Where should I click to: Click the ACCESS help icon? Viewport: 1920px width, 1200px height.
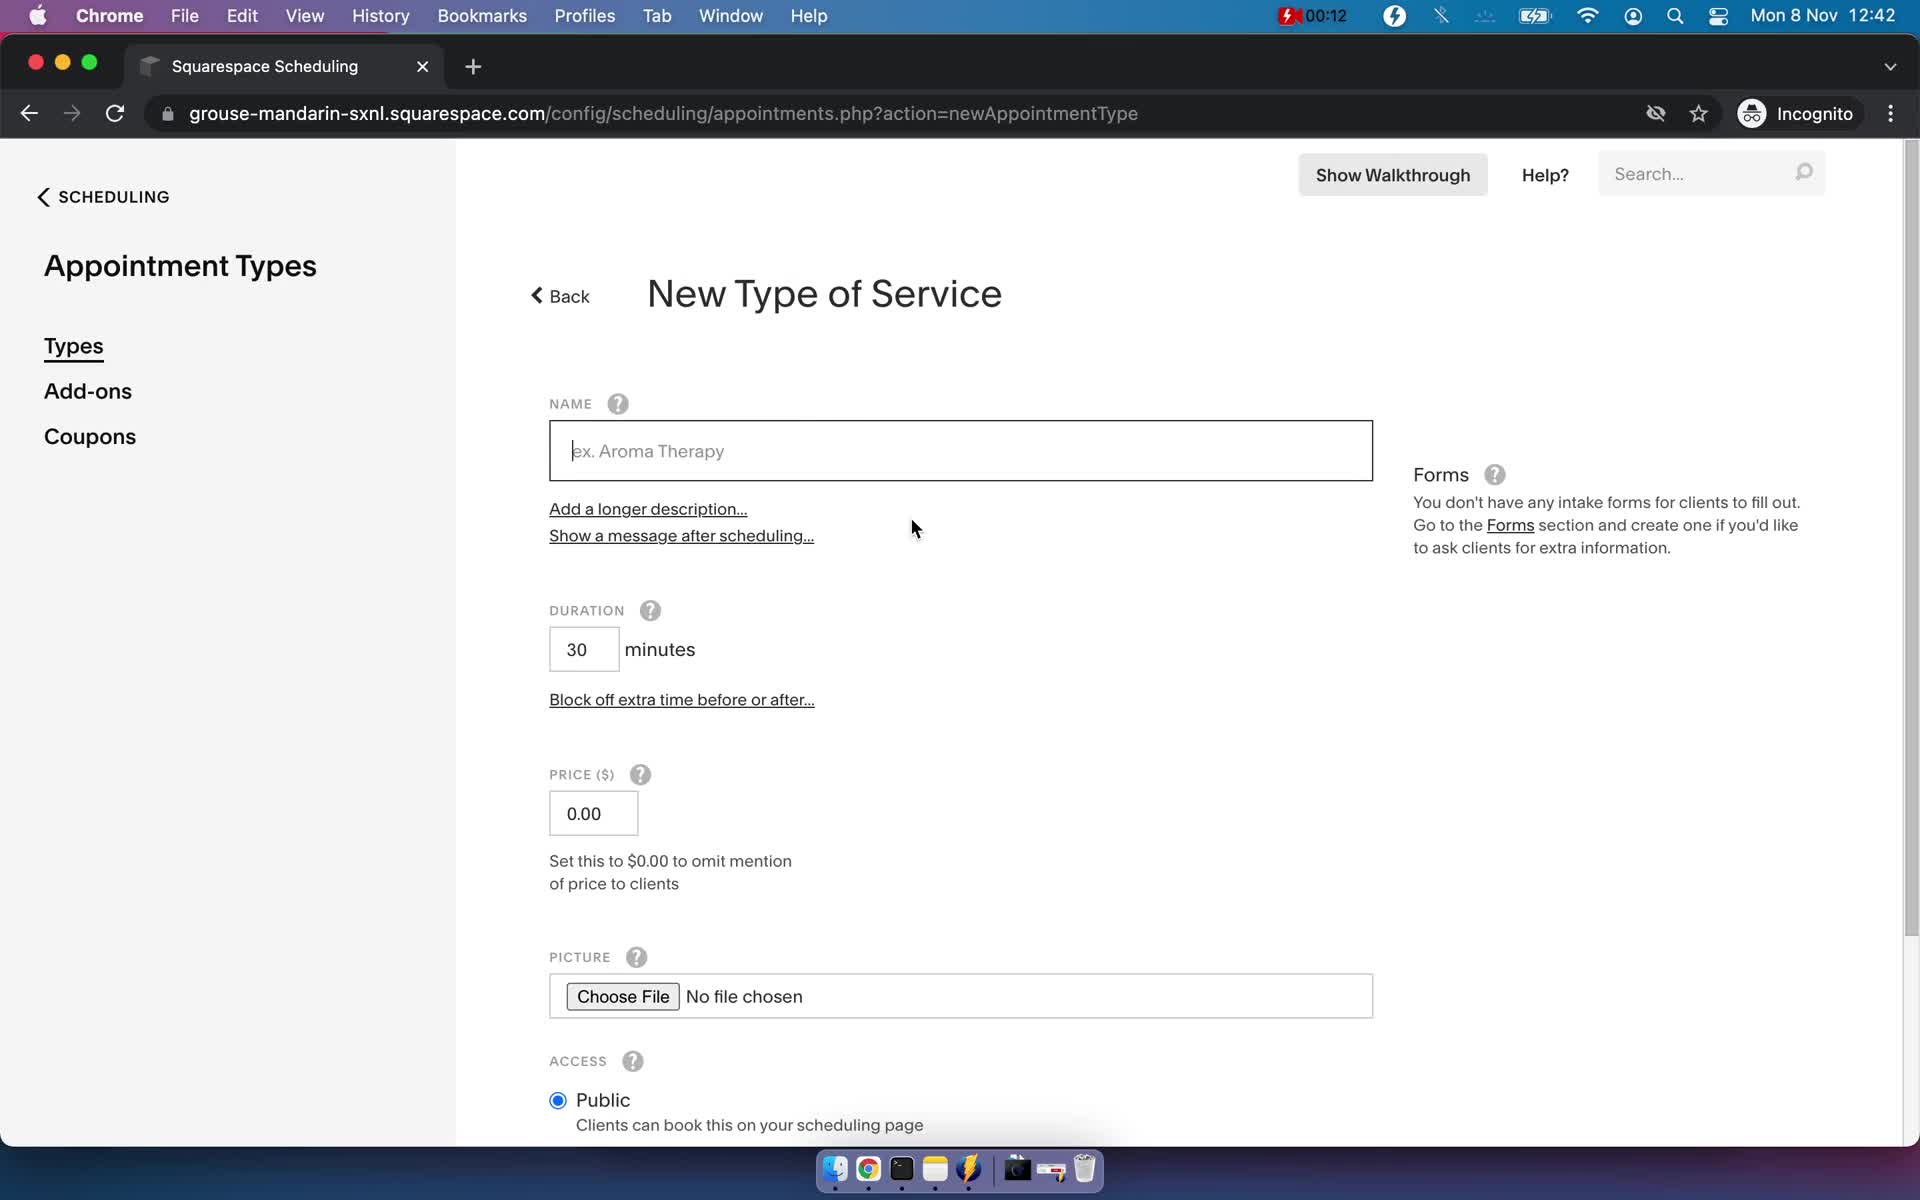point(633,1060)
